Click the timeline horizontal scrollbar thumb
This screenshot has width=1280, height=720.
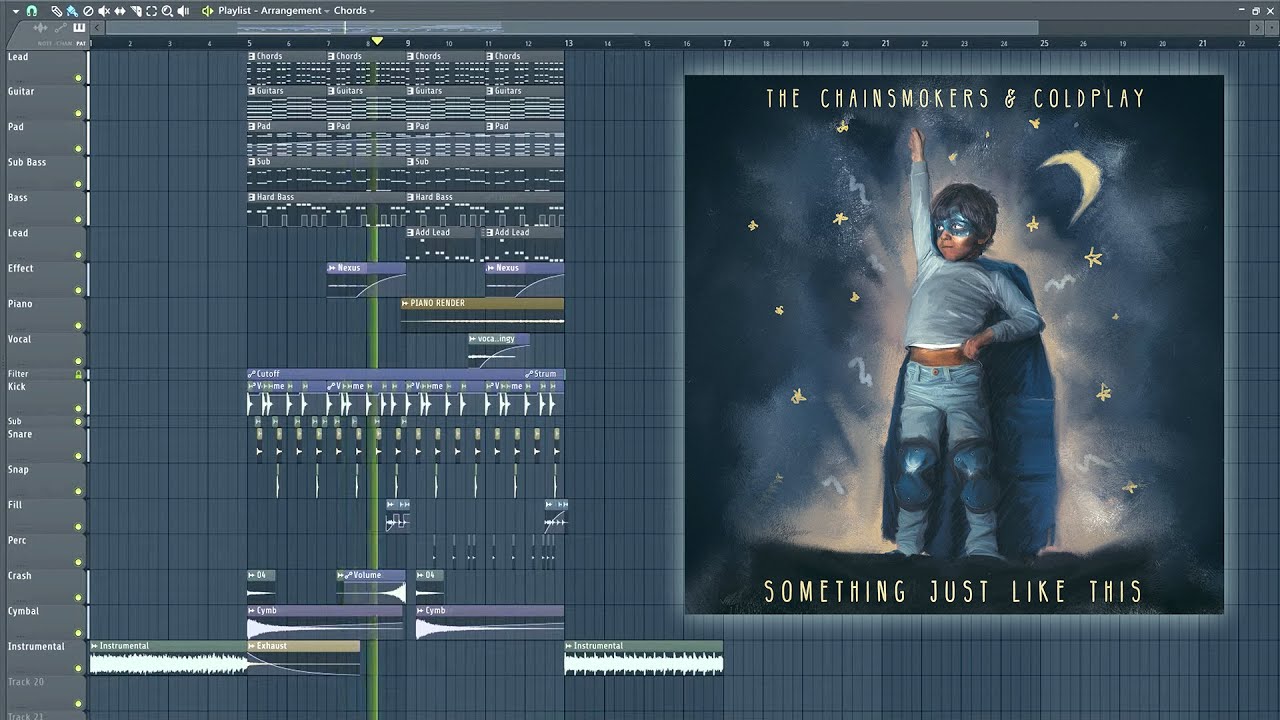pos(572,28)
